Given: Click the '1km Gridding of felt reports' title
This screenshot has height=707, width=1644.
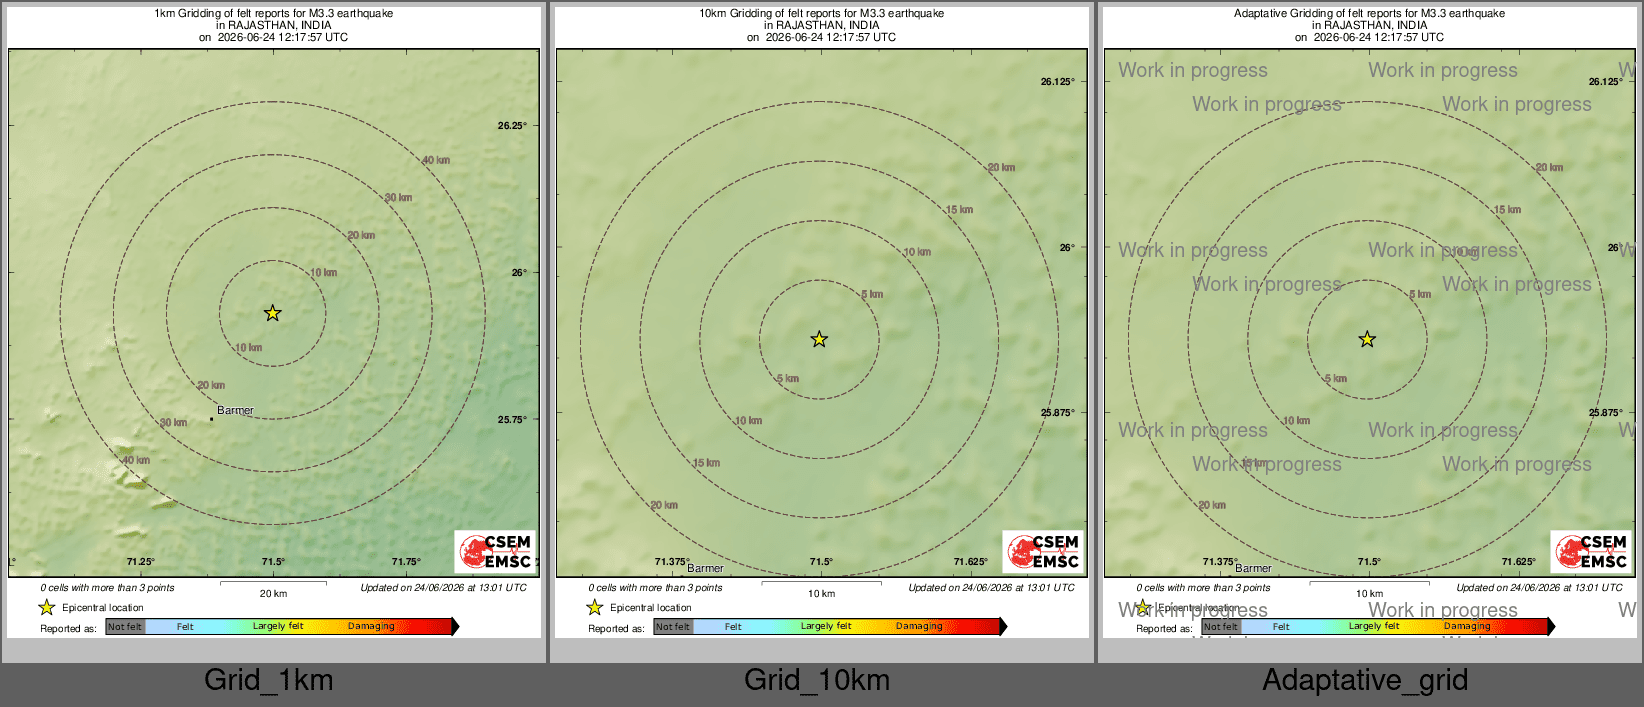Looking at the screenshot, I should [273, 14].
